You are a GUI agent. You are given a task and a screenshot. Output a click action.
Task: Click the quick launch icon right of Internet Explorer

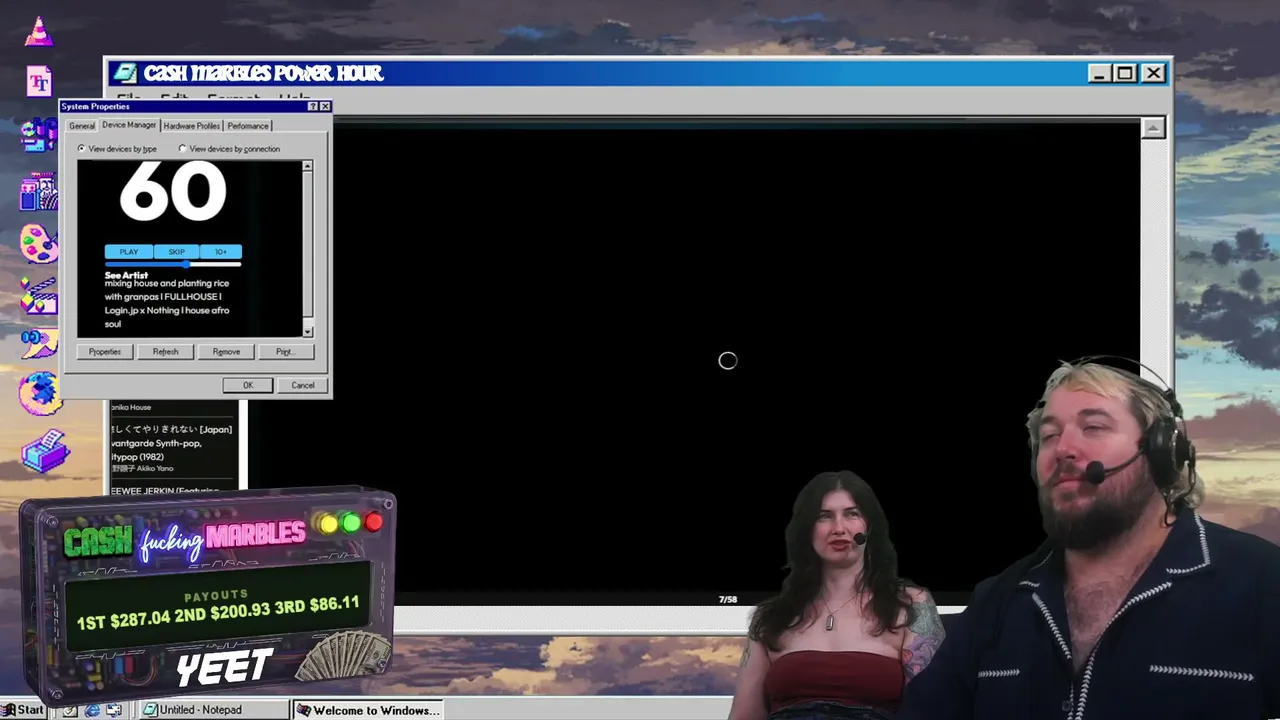tap(114, 710)
